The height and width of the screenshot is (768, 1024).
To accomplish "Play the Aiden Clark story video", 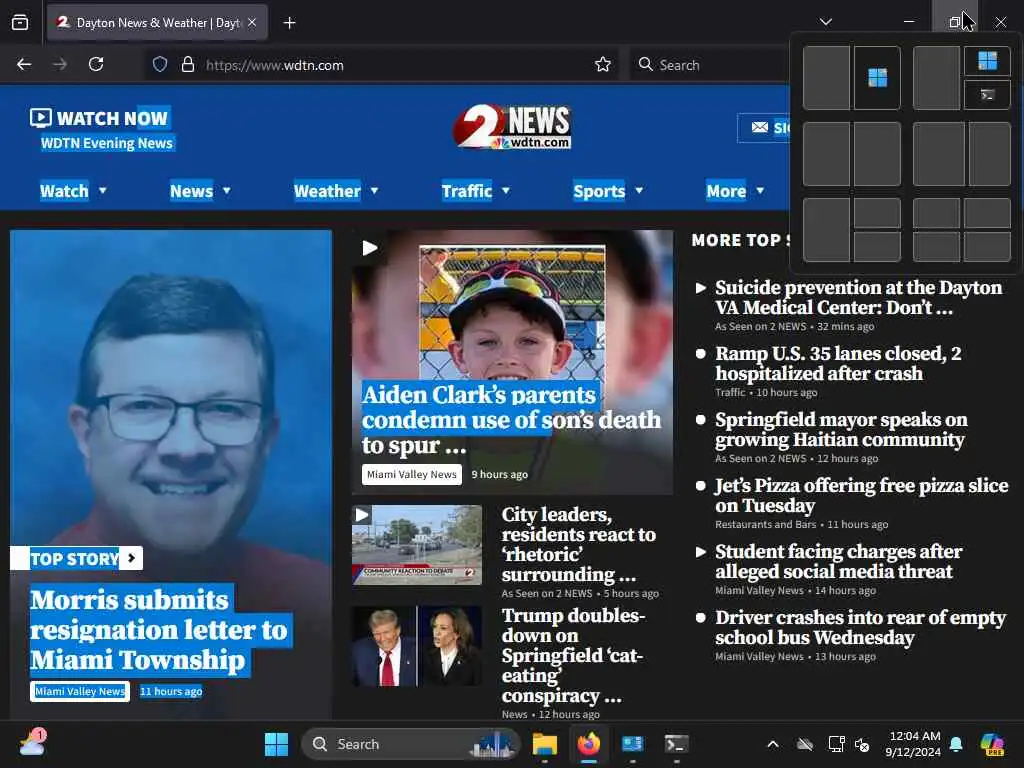I will click(370, 248).
